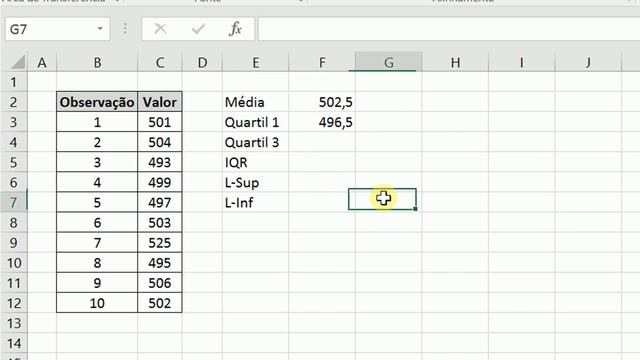
Task: Click cell with value 495
Action: pyautogui.click(x=160, y=263)
